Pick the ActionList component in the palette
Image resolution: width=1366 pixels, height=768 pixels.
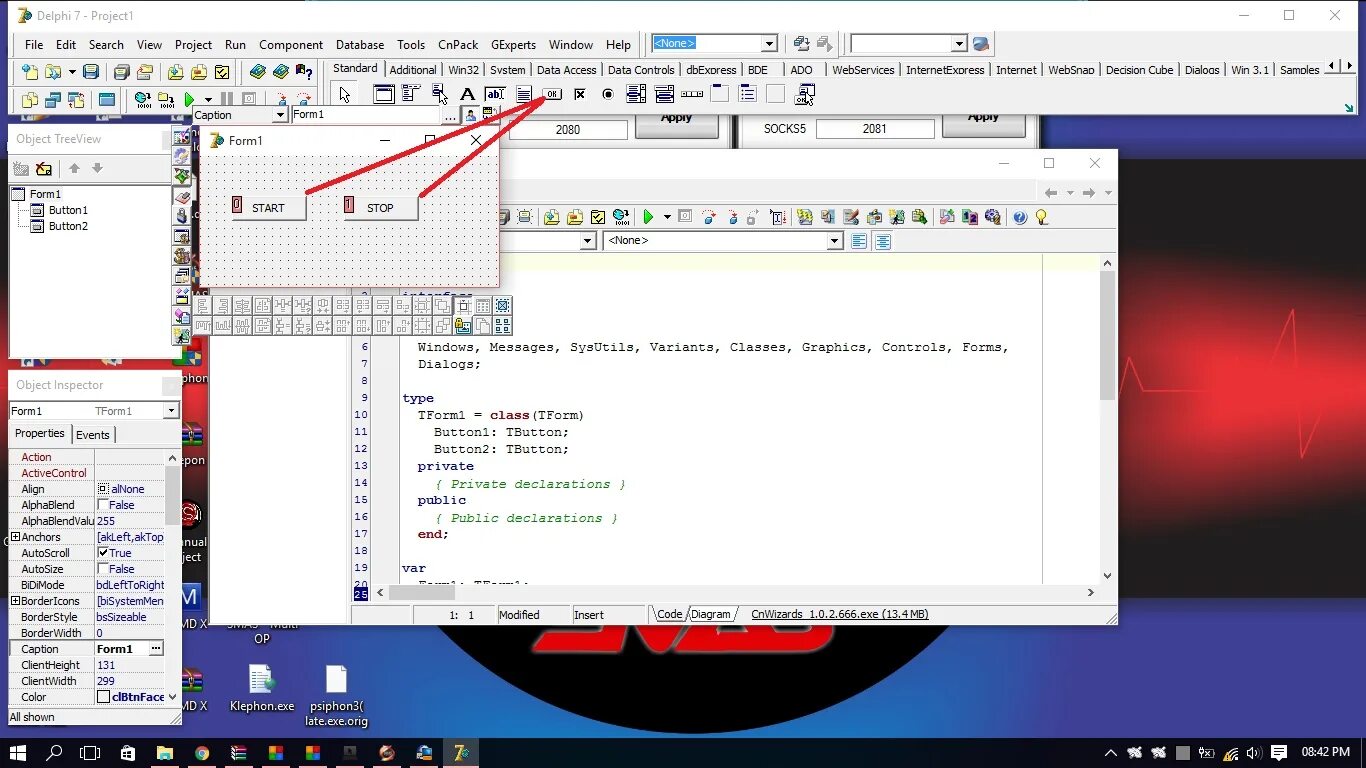(804, 94)
